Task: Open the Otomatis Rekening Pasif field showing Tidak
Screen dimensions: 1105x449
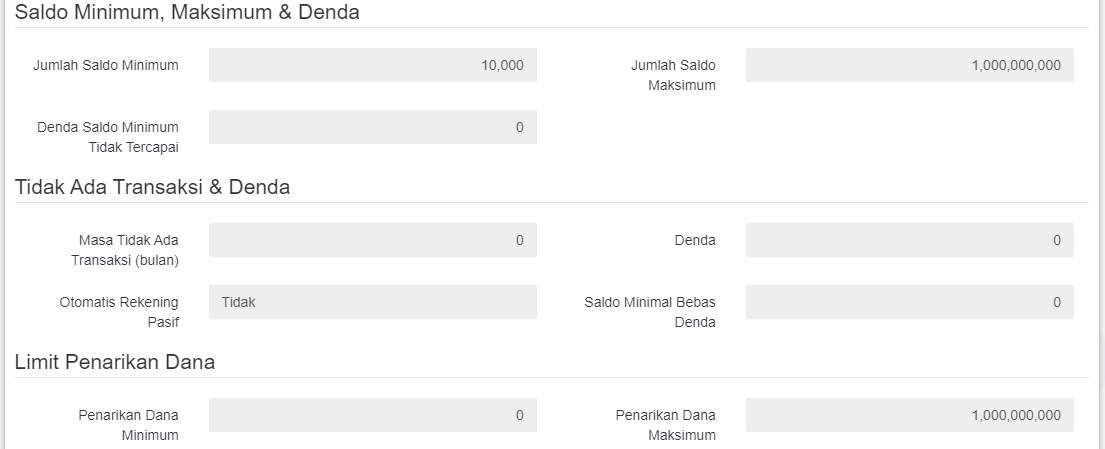Action: tap(372, 302)
